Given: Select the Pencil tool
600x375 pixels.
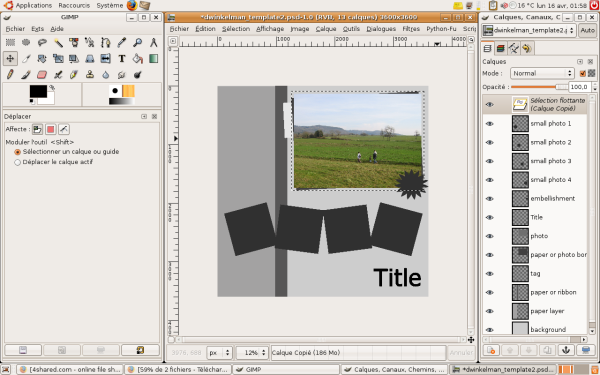Looking at the screenshot, I should [x=10, y=74].
